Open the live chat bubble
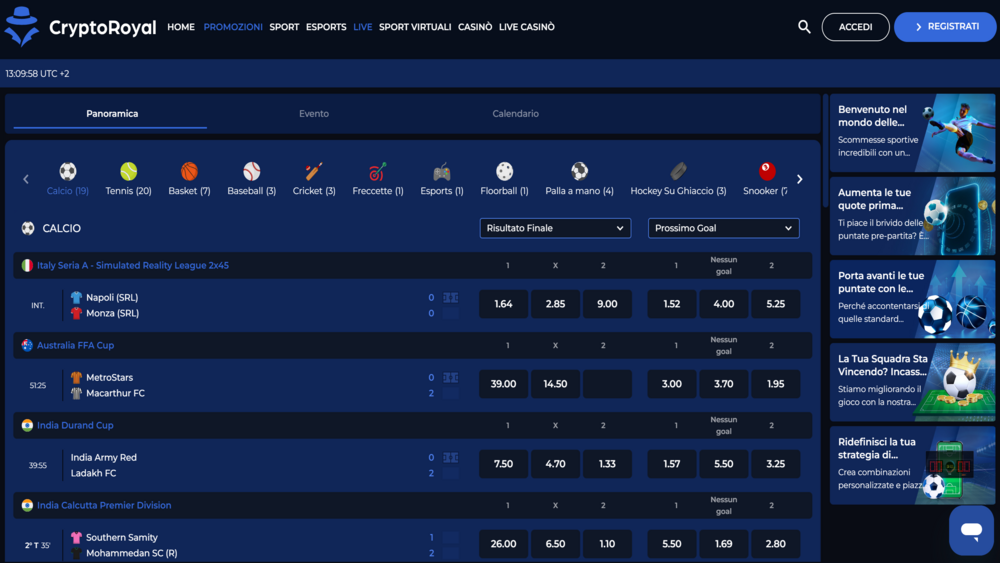This screenshot has height=563, width=1000. tap(971, 530)
